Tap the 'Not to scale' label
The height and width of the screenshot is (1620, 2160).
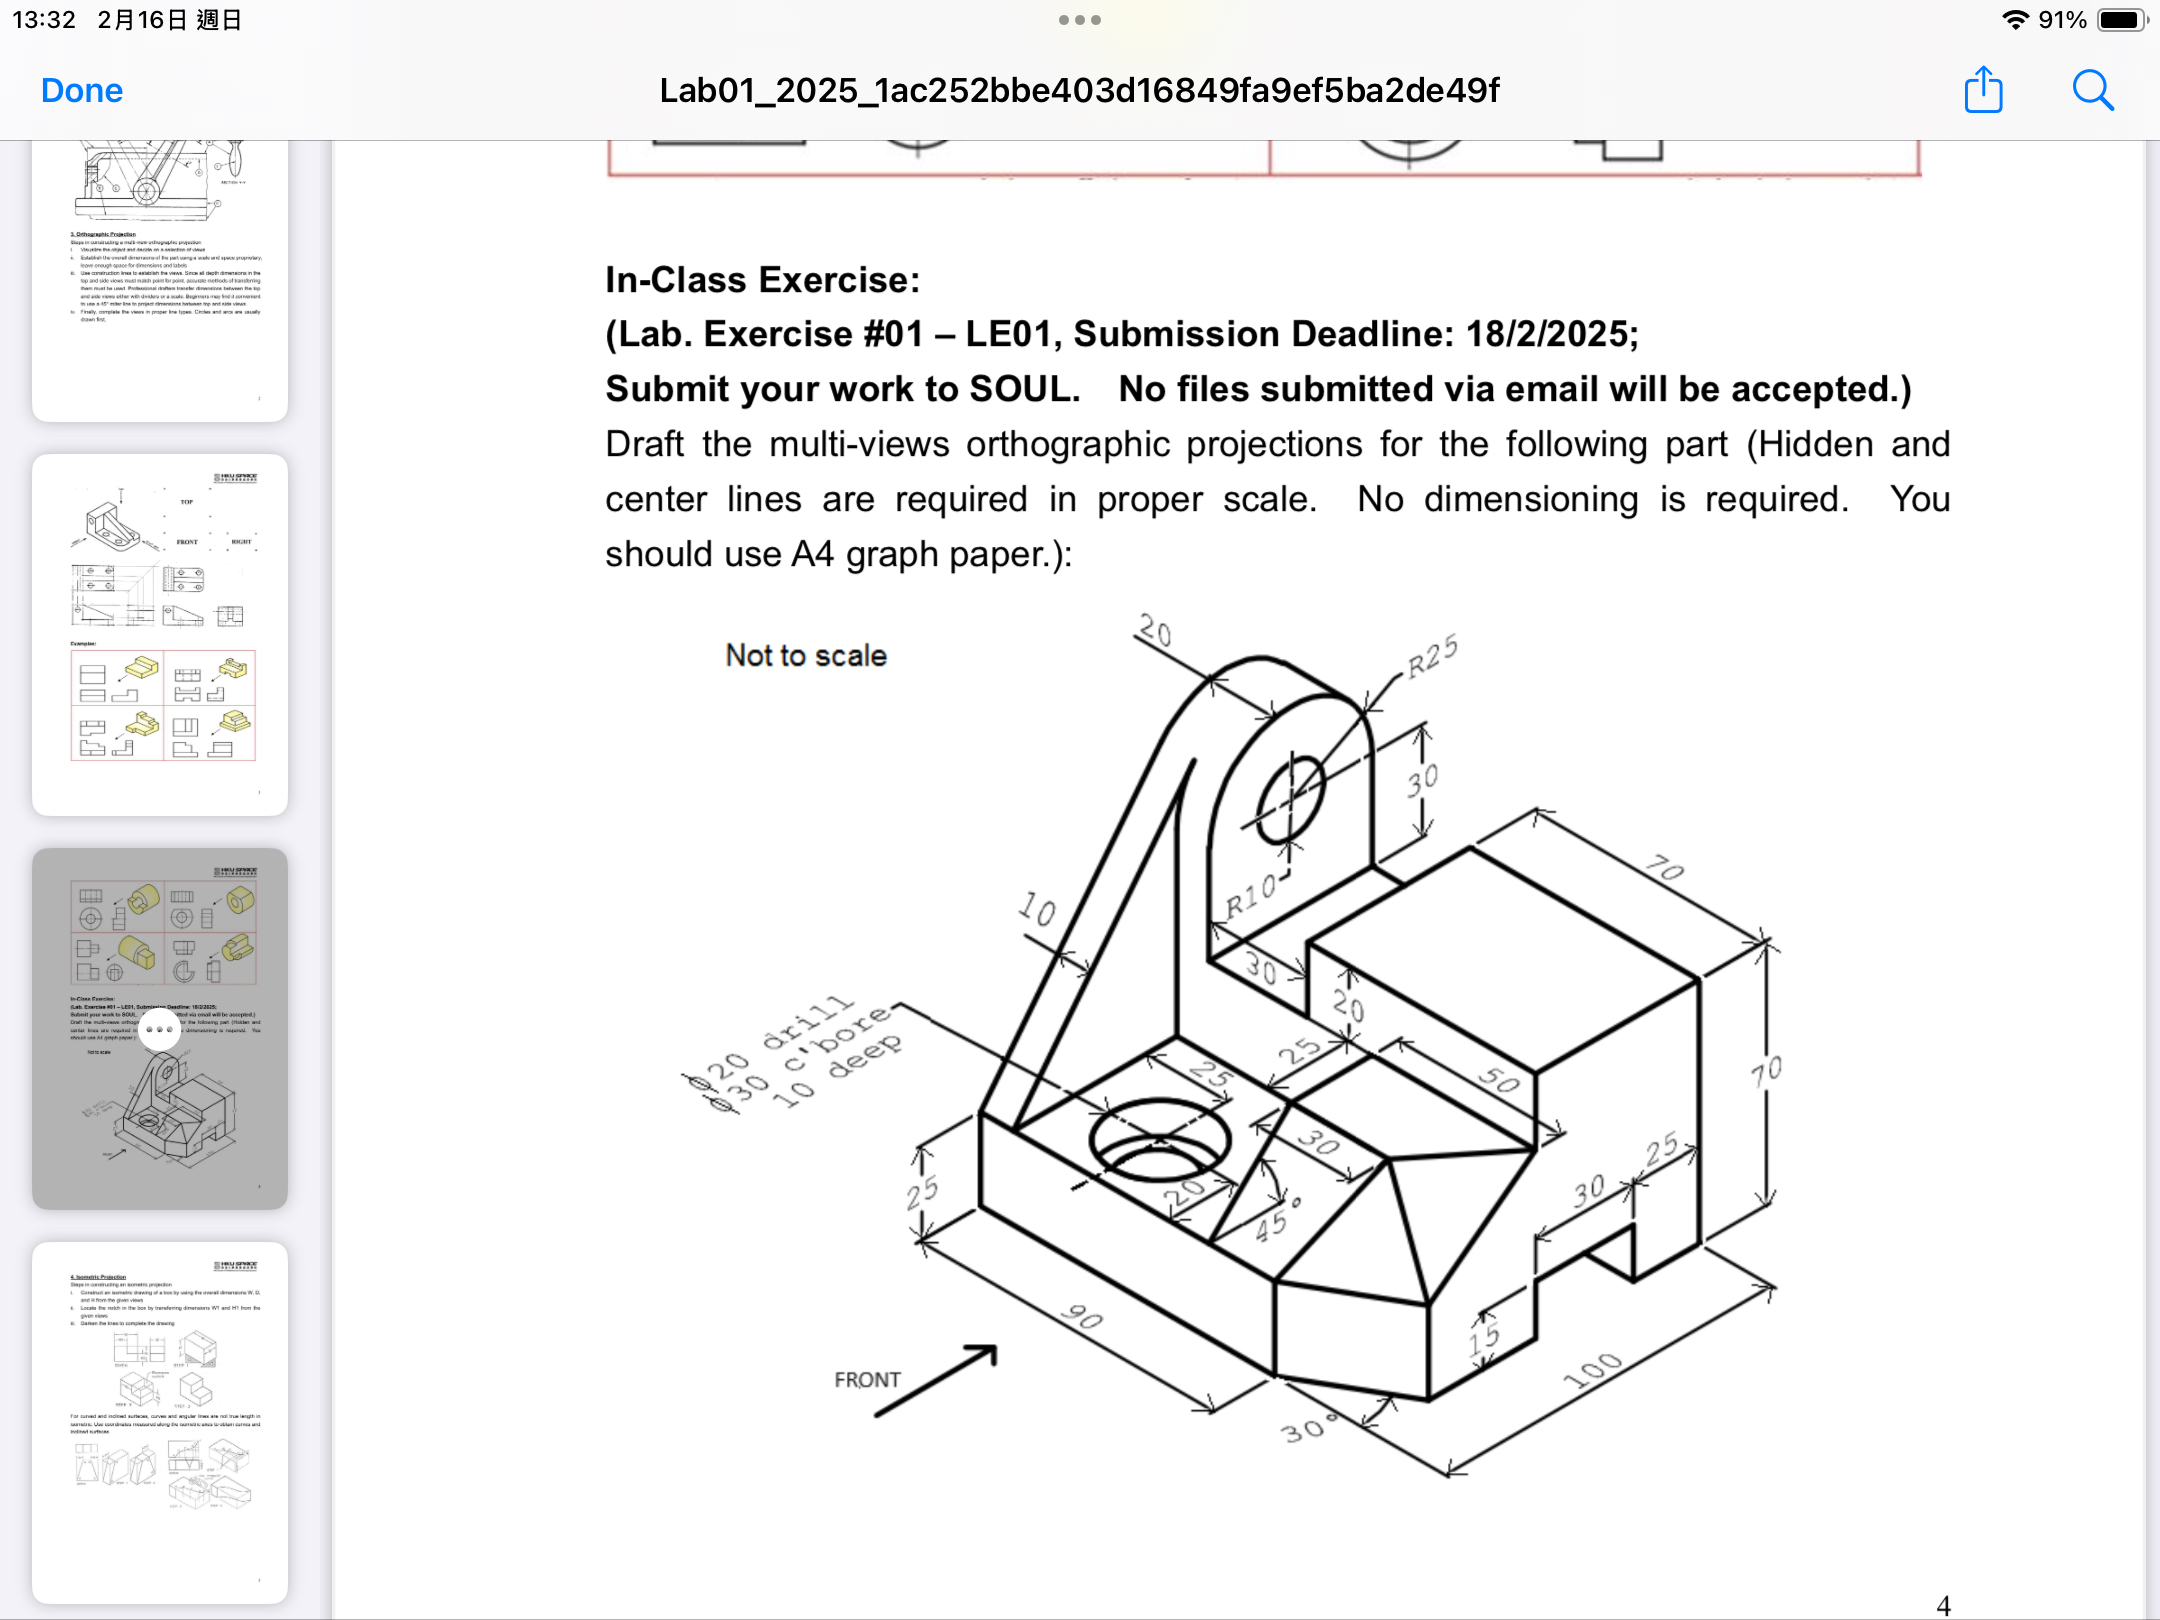coord(806,656)
